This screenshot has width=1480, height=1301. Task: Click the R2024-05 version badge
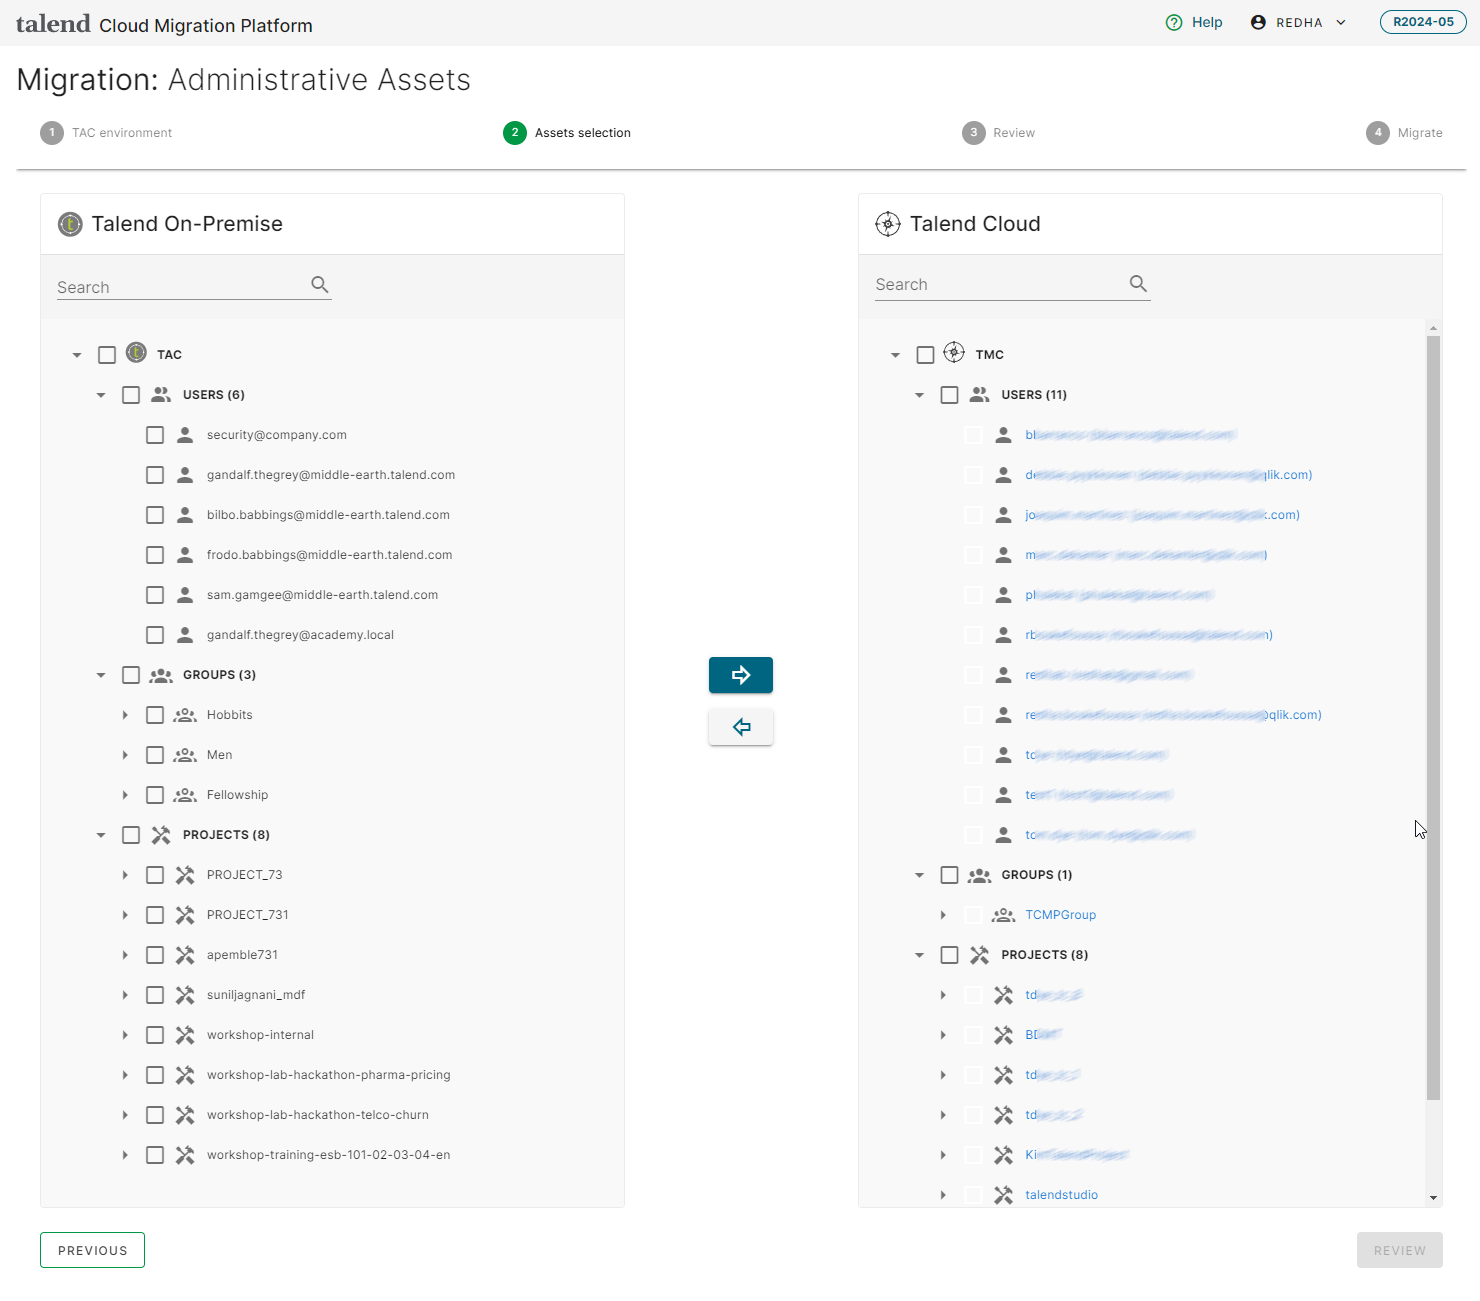tap(1423, 22)
